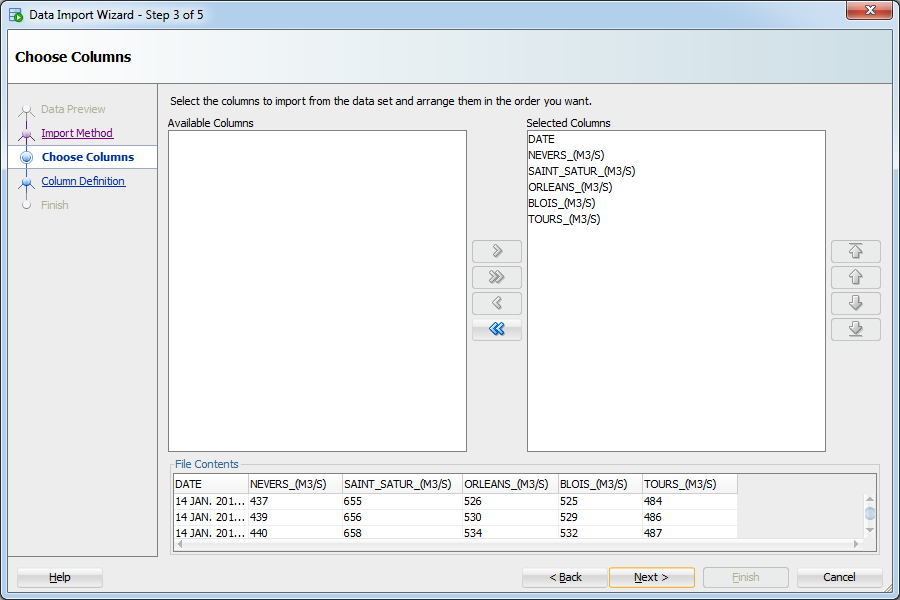Select NEVERS_(M3/S) in Selected Columns
The image size is (900, 600).
coord(566,155)
